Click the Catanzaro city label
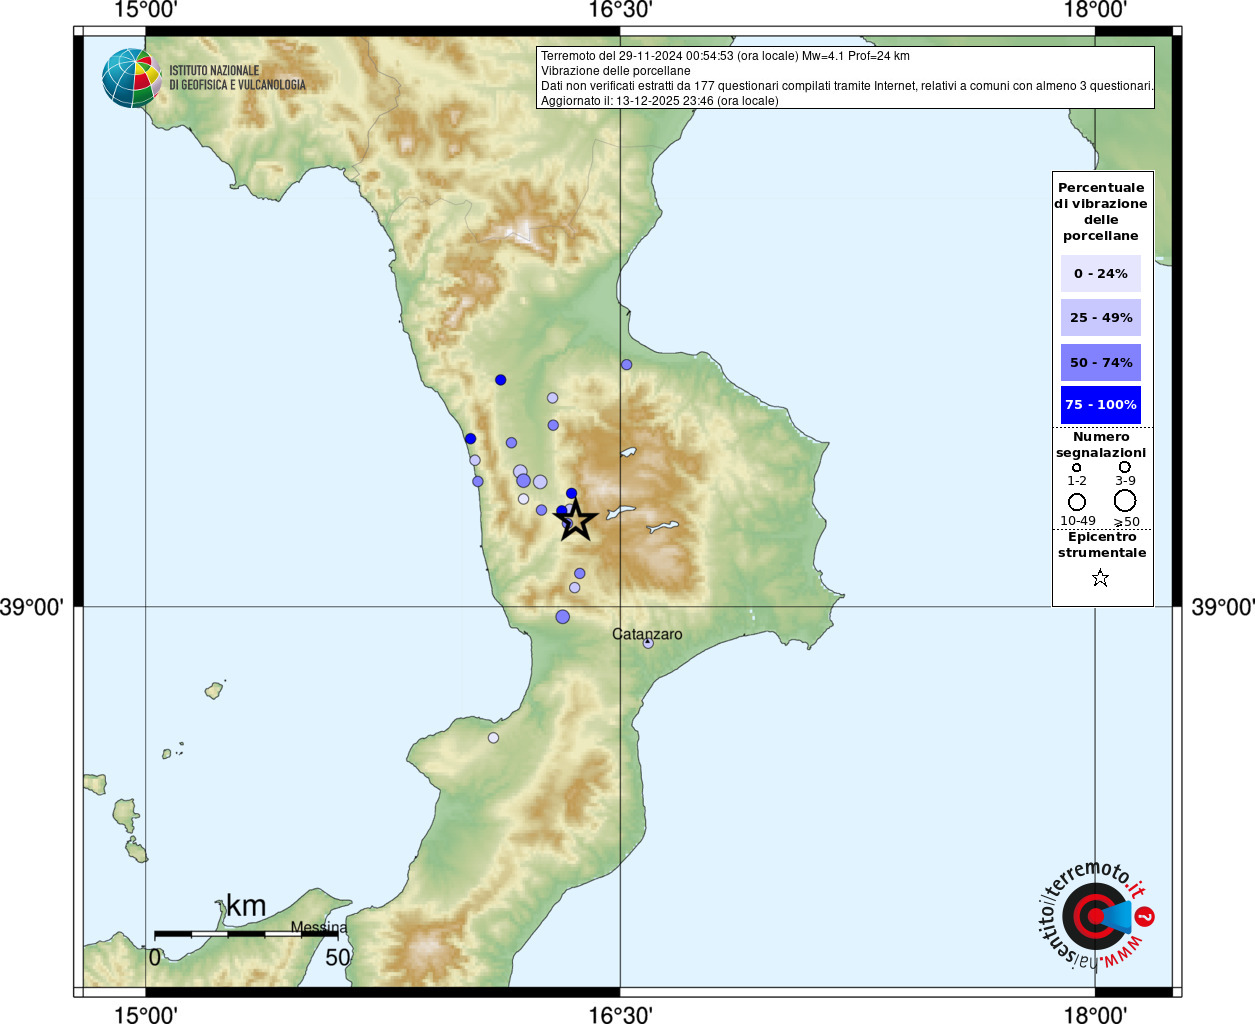The image size is (1255, 1024). [x=647, y=634]
